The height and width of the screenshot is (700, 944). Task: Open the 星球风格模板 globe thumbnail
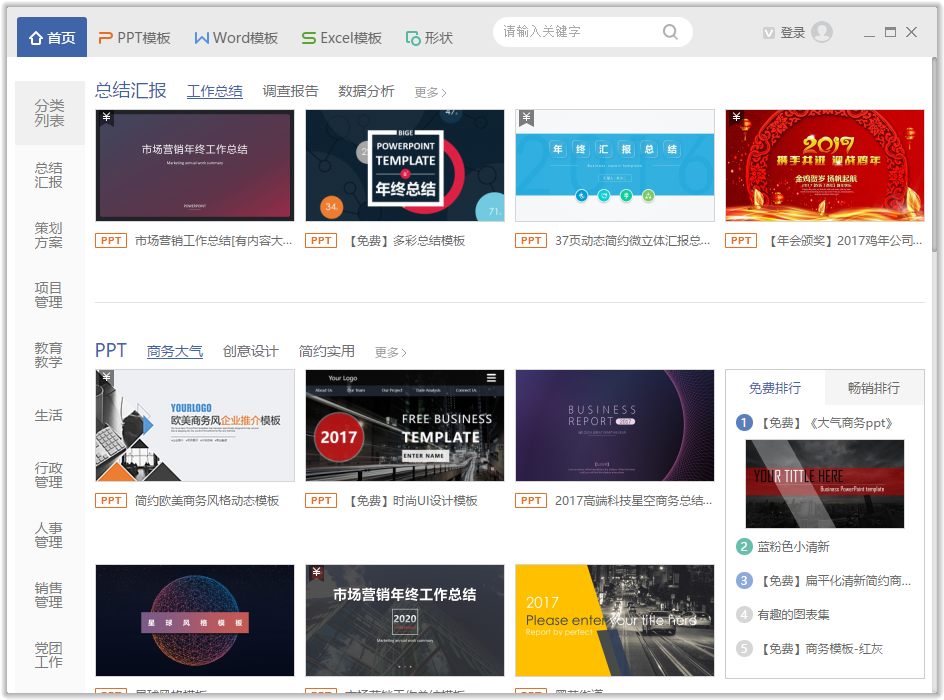point(195,621)
